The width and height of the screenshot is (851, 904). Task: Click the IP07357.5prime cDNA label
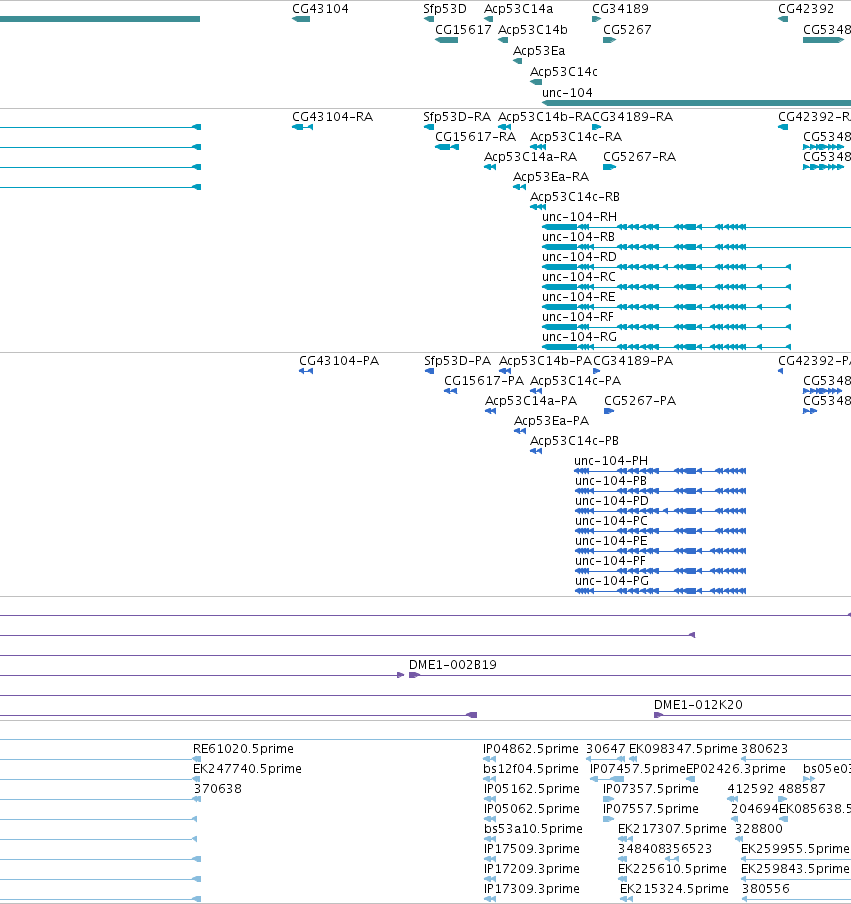click(x=651, y=789)
